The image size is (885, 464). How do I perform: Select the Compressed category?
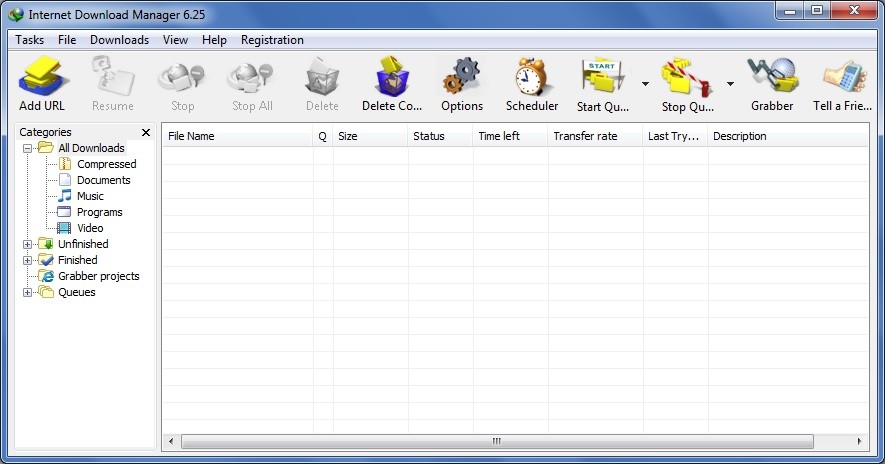(x=107, y=164)
